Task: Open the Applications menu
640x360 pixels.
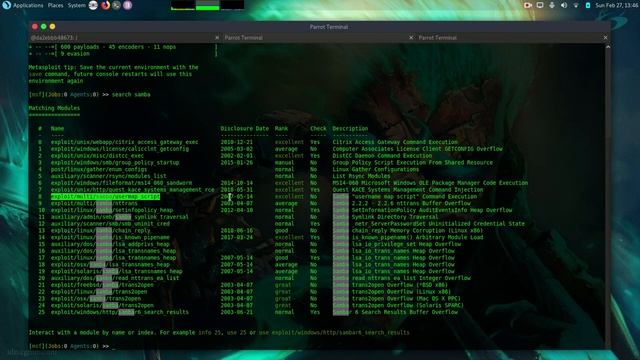Action: coord(28,5)
